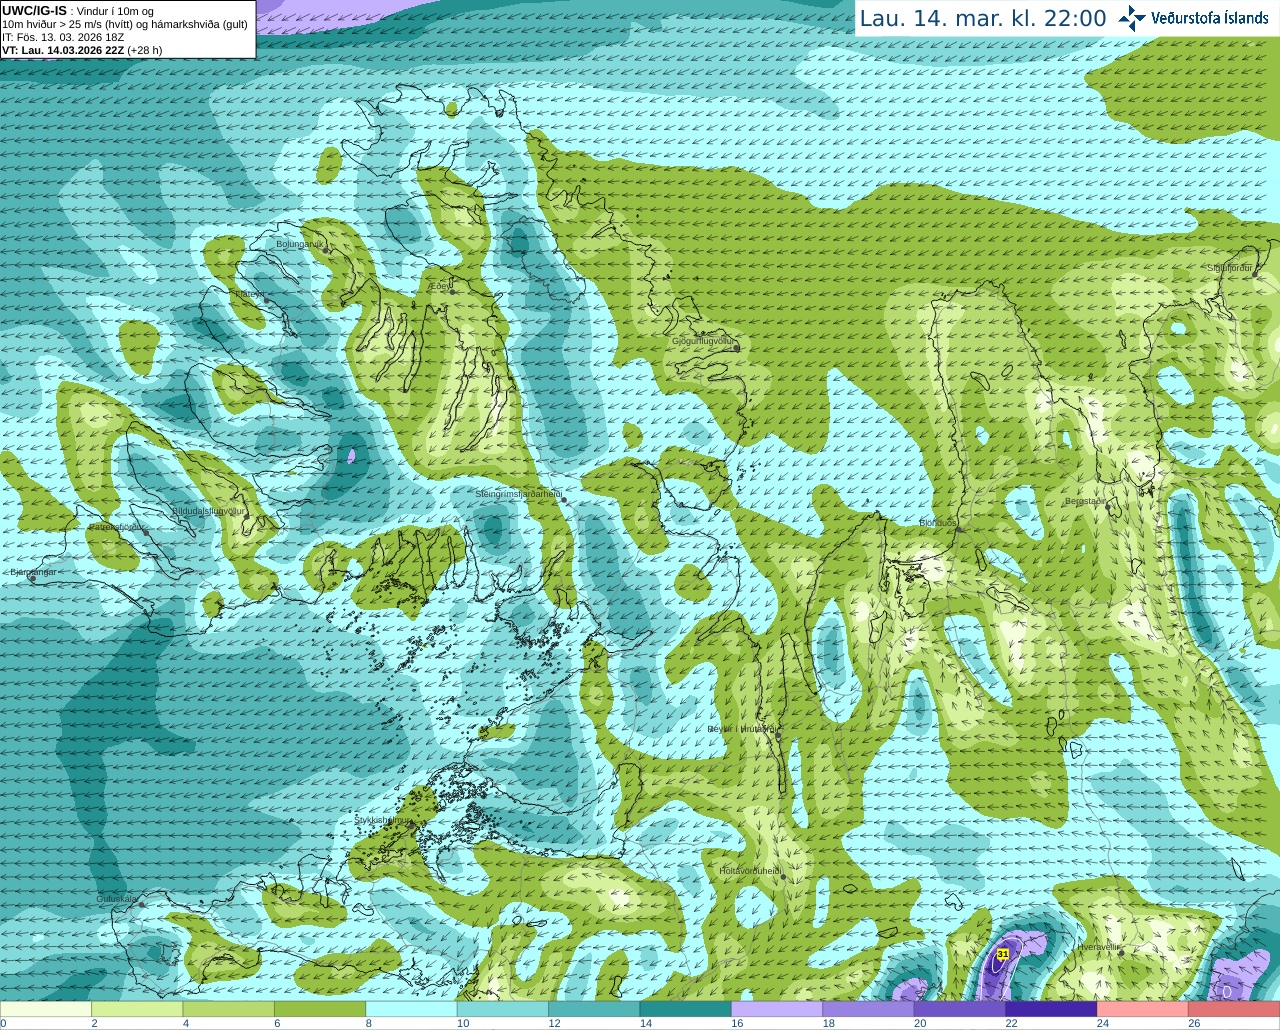Click the legend value 2

(x=94, y=1024)
